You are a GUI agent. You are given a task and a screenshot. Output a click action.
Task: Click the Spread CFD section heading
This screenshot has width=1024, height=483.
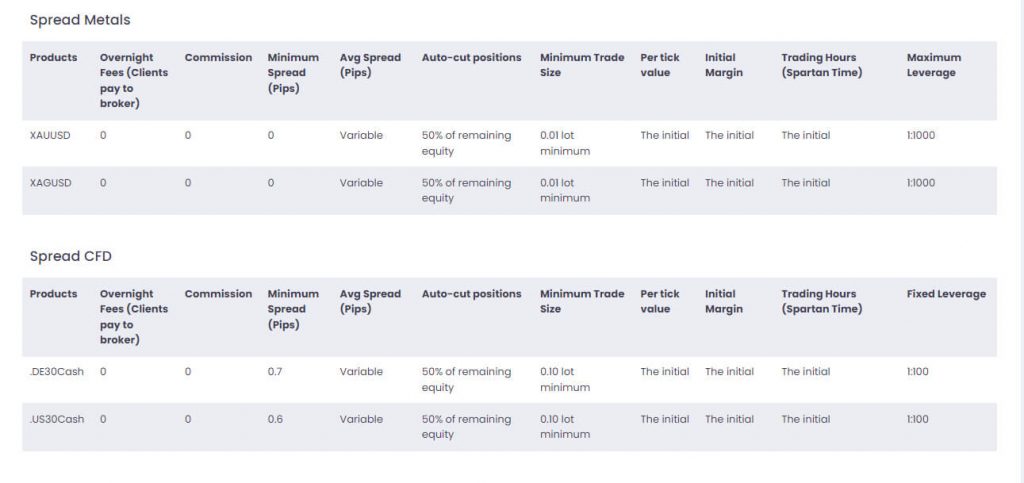point(71,257)
